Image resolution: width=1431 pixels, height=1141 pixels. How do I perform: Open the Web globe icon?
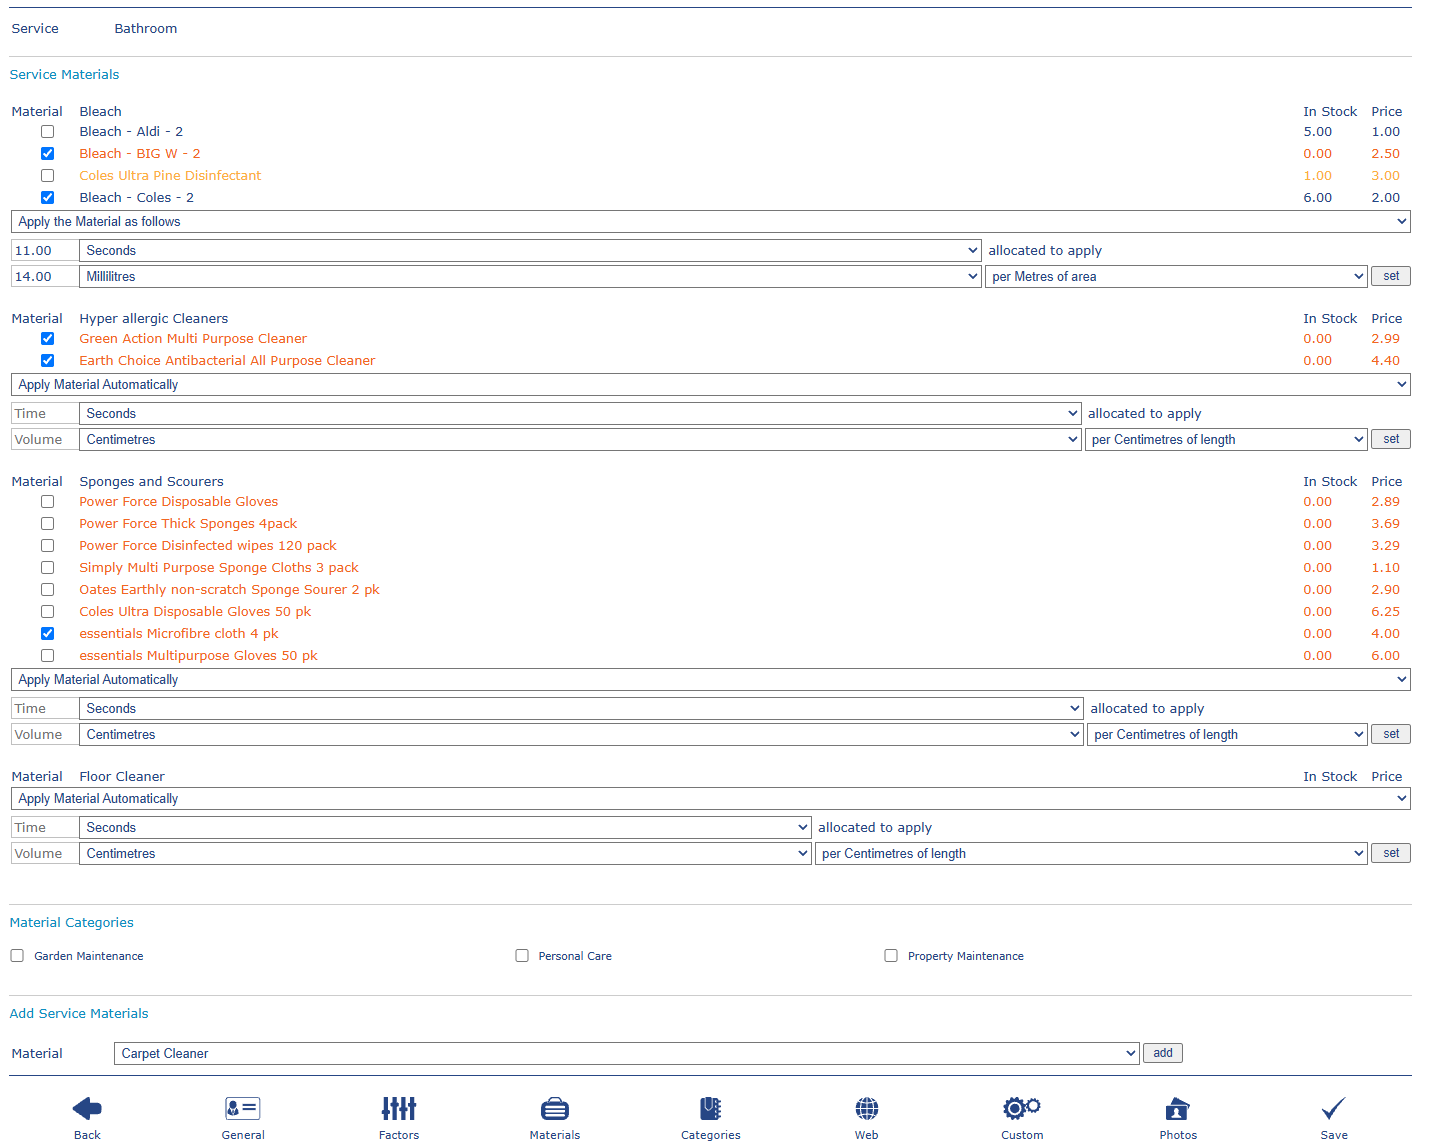(x=867, y=1108)
